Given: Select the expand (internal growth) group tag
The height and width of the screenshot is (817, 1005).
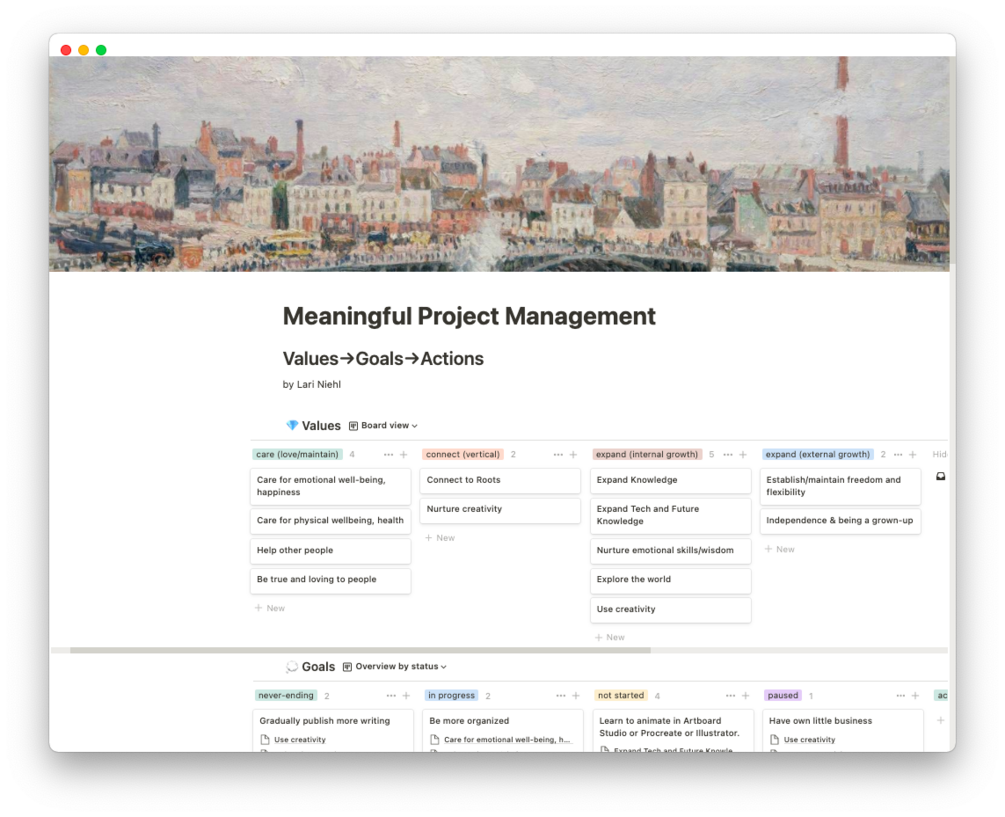Looking at the screenshot, I should click(647, 454).
